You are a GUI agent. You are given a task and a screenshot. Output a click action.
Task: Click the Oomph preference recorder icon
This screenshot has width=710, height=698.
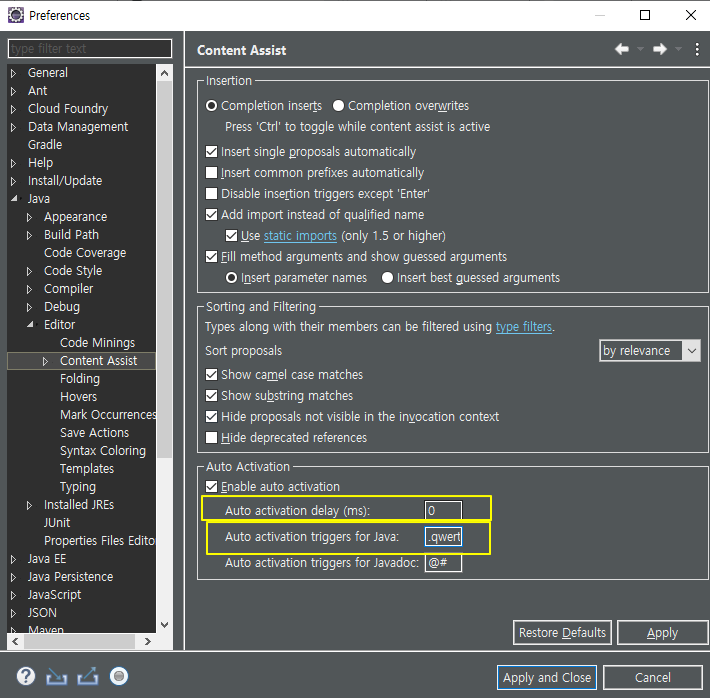click(119, 676)
